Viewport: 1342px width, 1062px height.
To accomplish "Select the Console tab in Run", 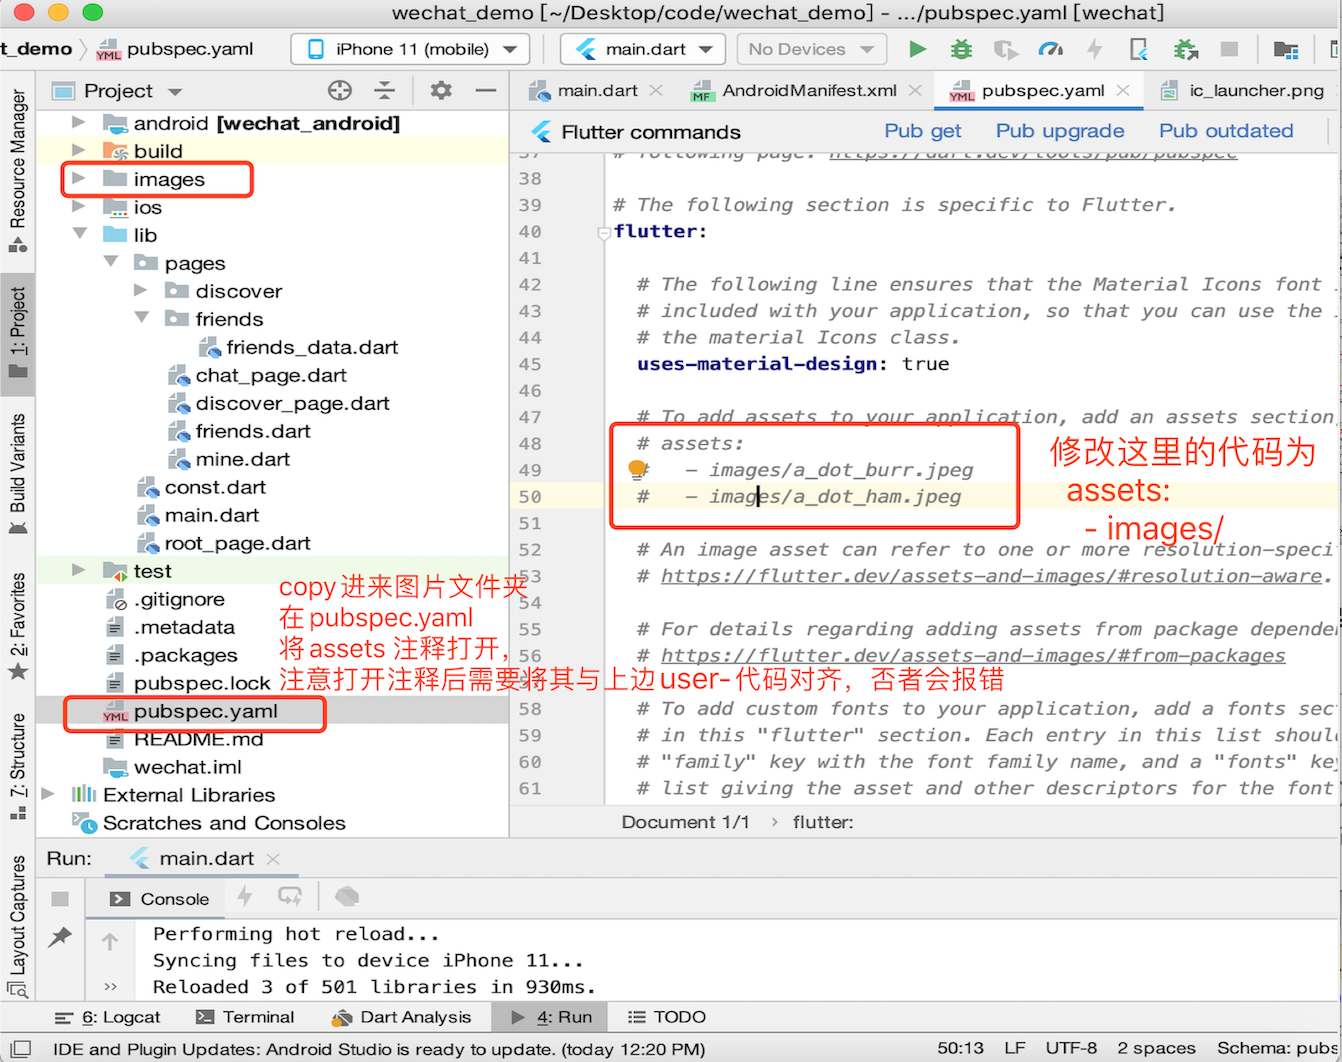I will pos(160,898).
